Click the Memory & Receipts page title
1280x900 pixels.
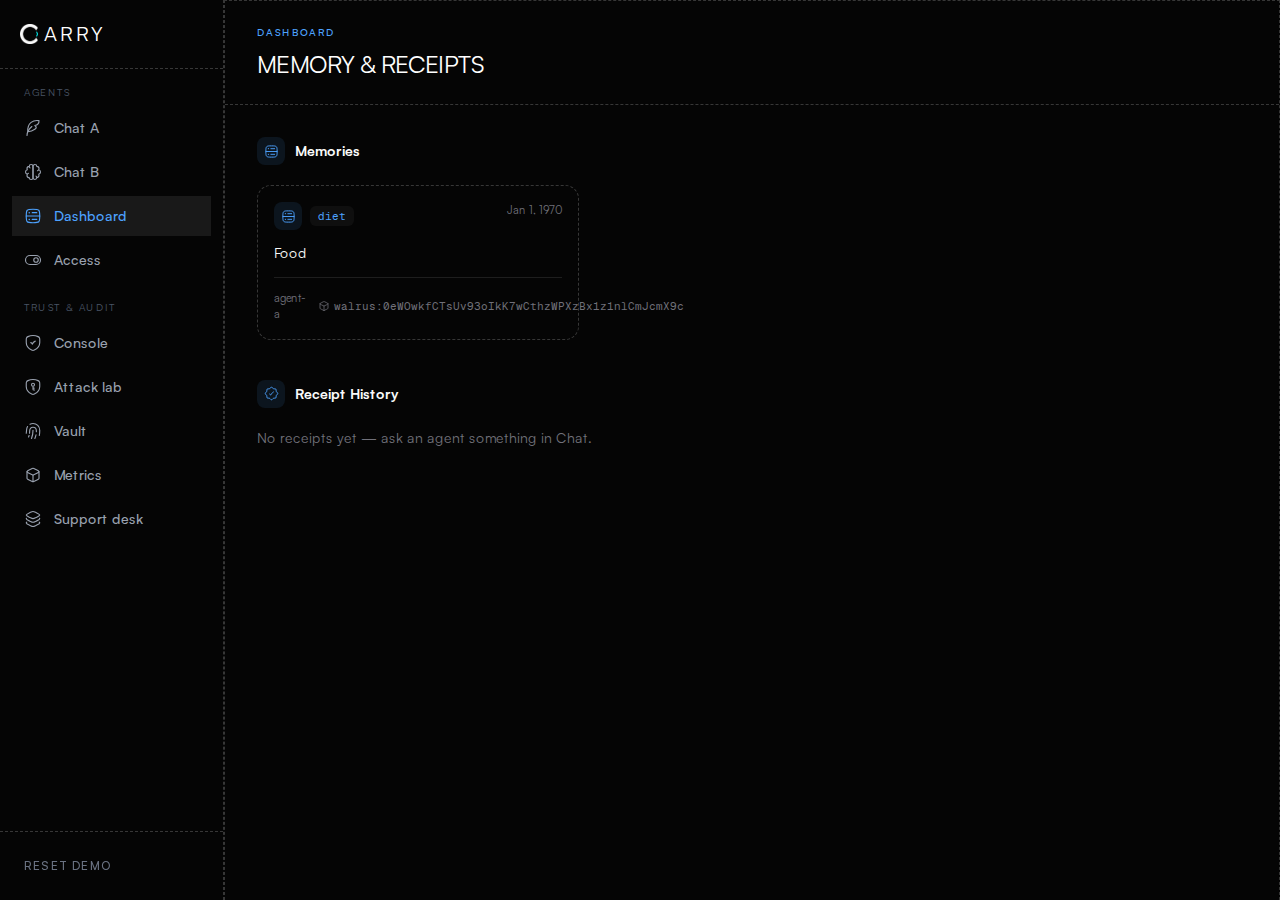pos(371,65)
